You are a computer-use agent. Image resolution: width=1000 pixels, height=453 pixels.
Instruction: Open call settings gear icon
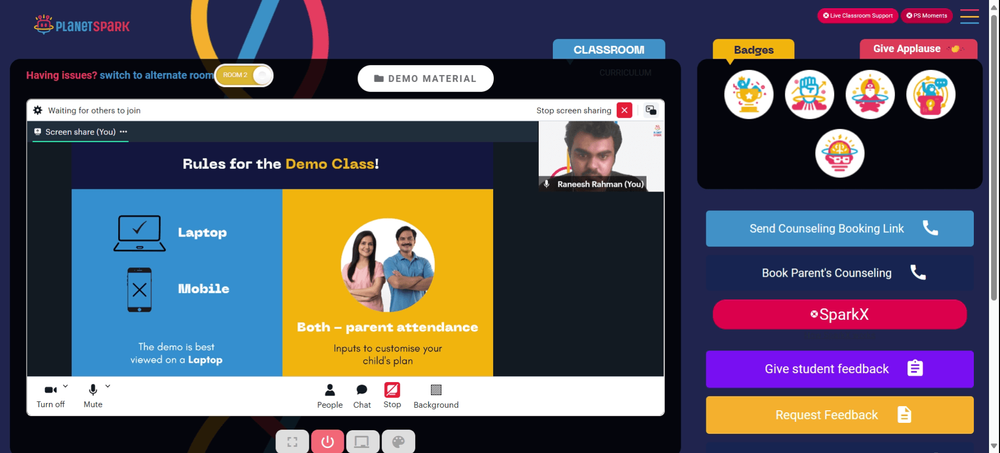38,110
